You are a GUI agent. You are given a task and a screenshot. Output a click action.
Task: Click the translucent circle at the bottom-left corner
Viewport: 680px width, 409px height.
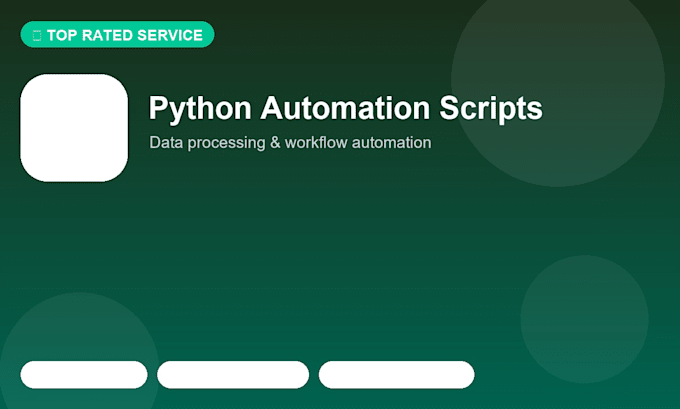pos(79,351)
